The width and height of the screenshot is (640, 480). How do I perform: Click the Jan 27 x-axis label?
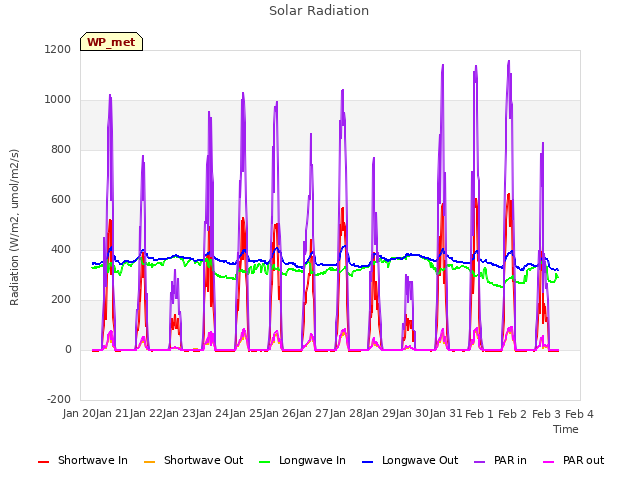coord(313,413)
